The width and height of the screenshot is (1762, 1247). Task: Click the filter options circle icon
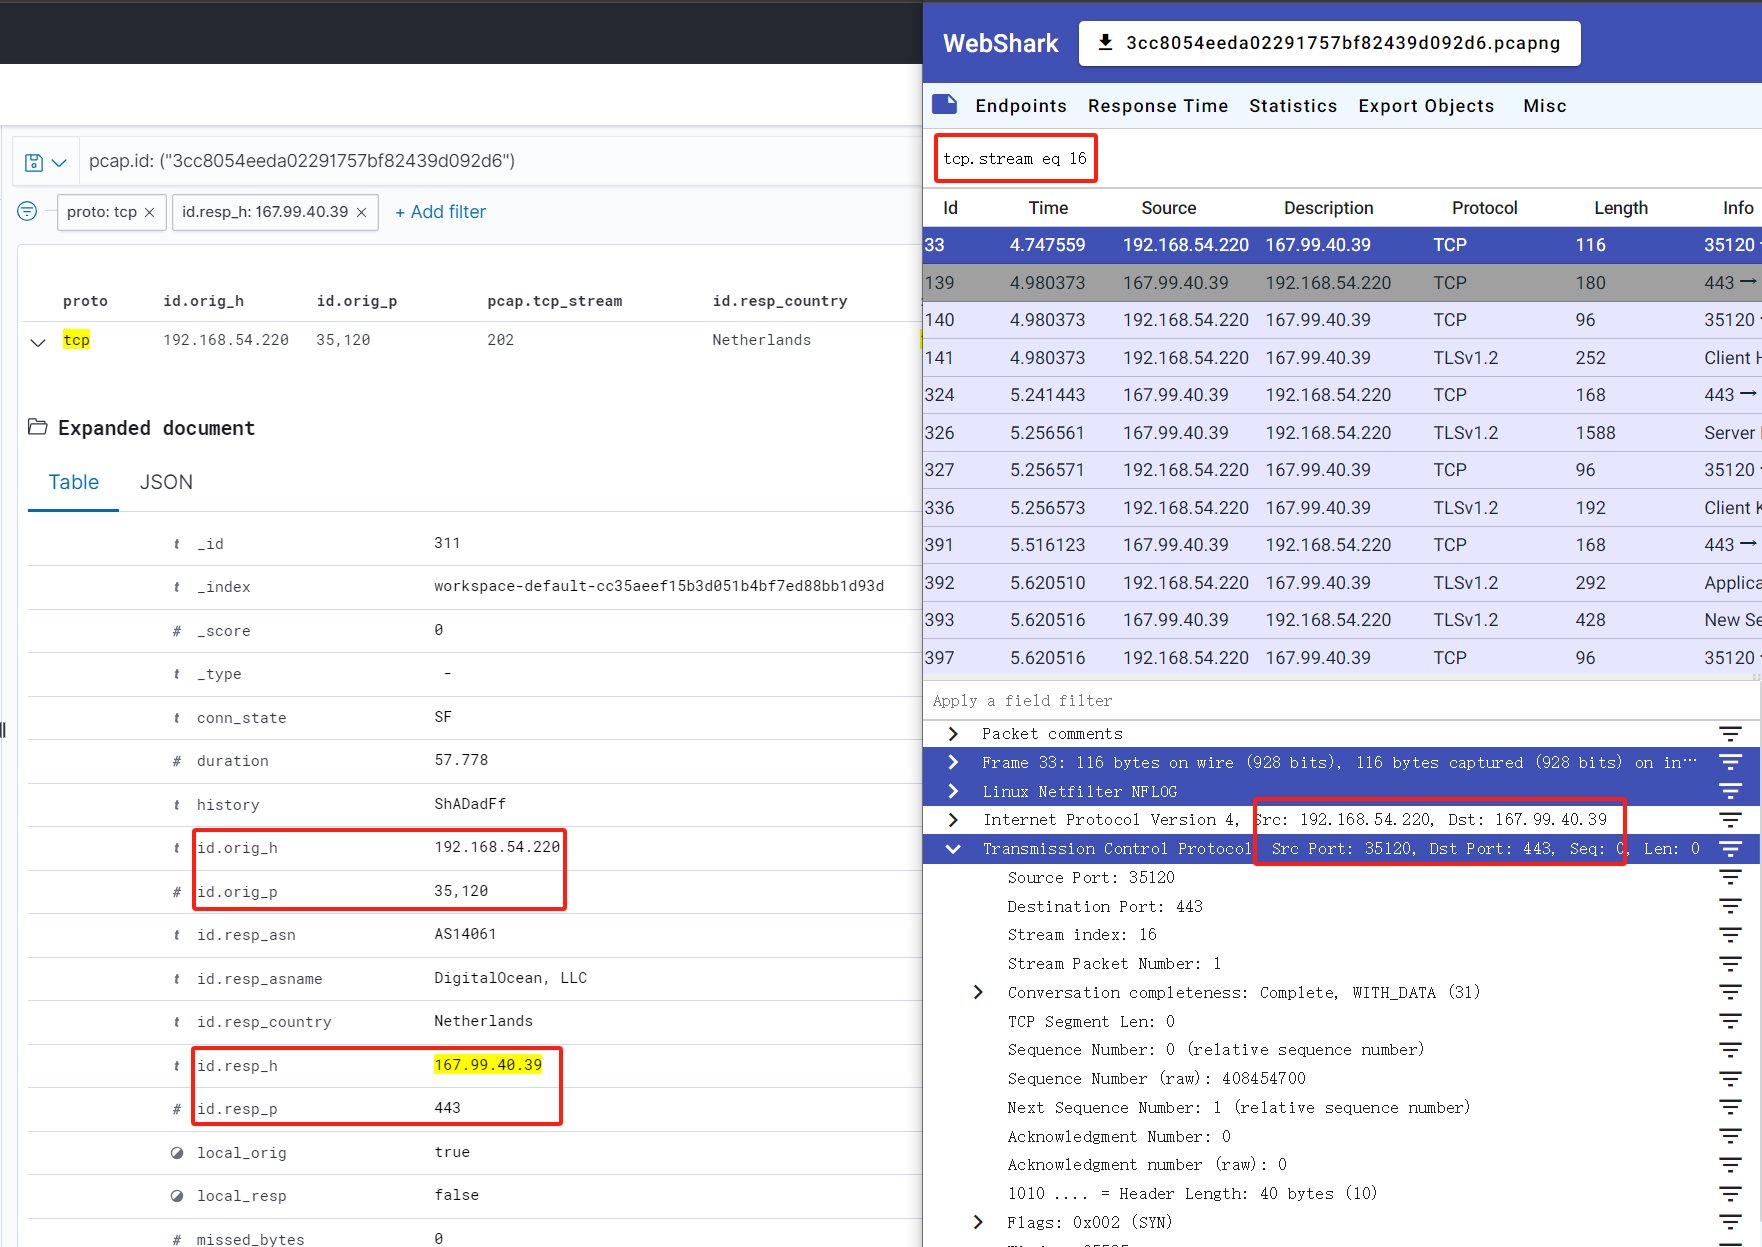27,211
